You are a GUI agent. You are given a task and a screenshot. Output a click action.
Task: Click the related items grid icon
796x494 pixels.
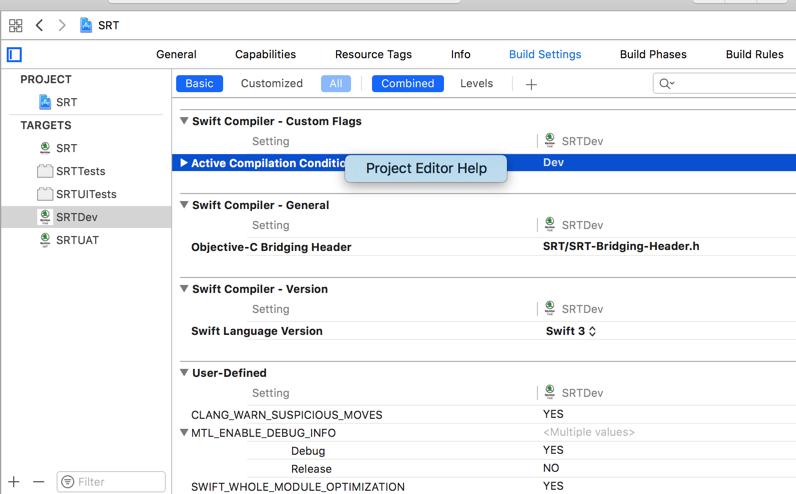coord(15,25)
